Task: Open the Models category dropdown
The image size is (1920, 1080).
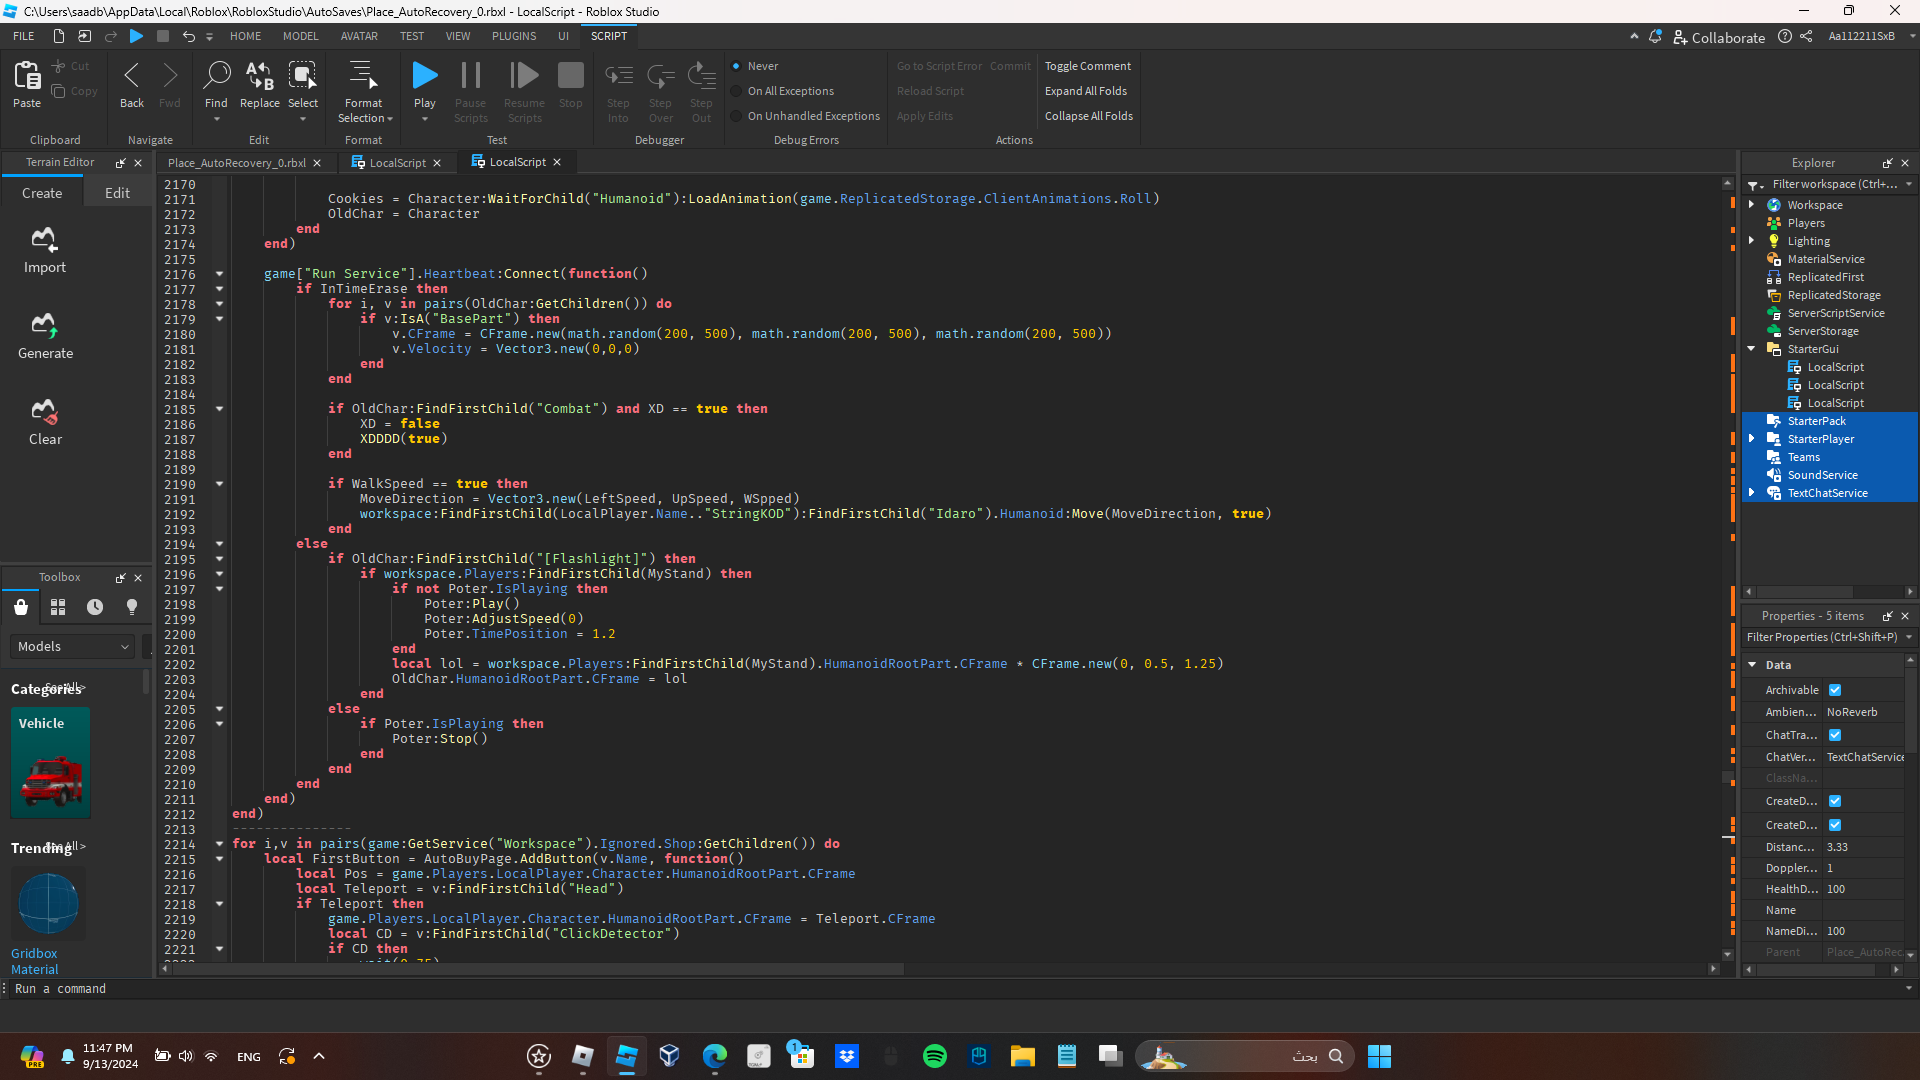Action: tap(72, 647)
